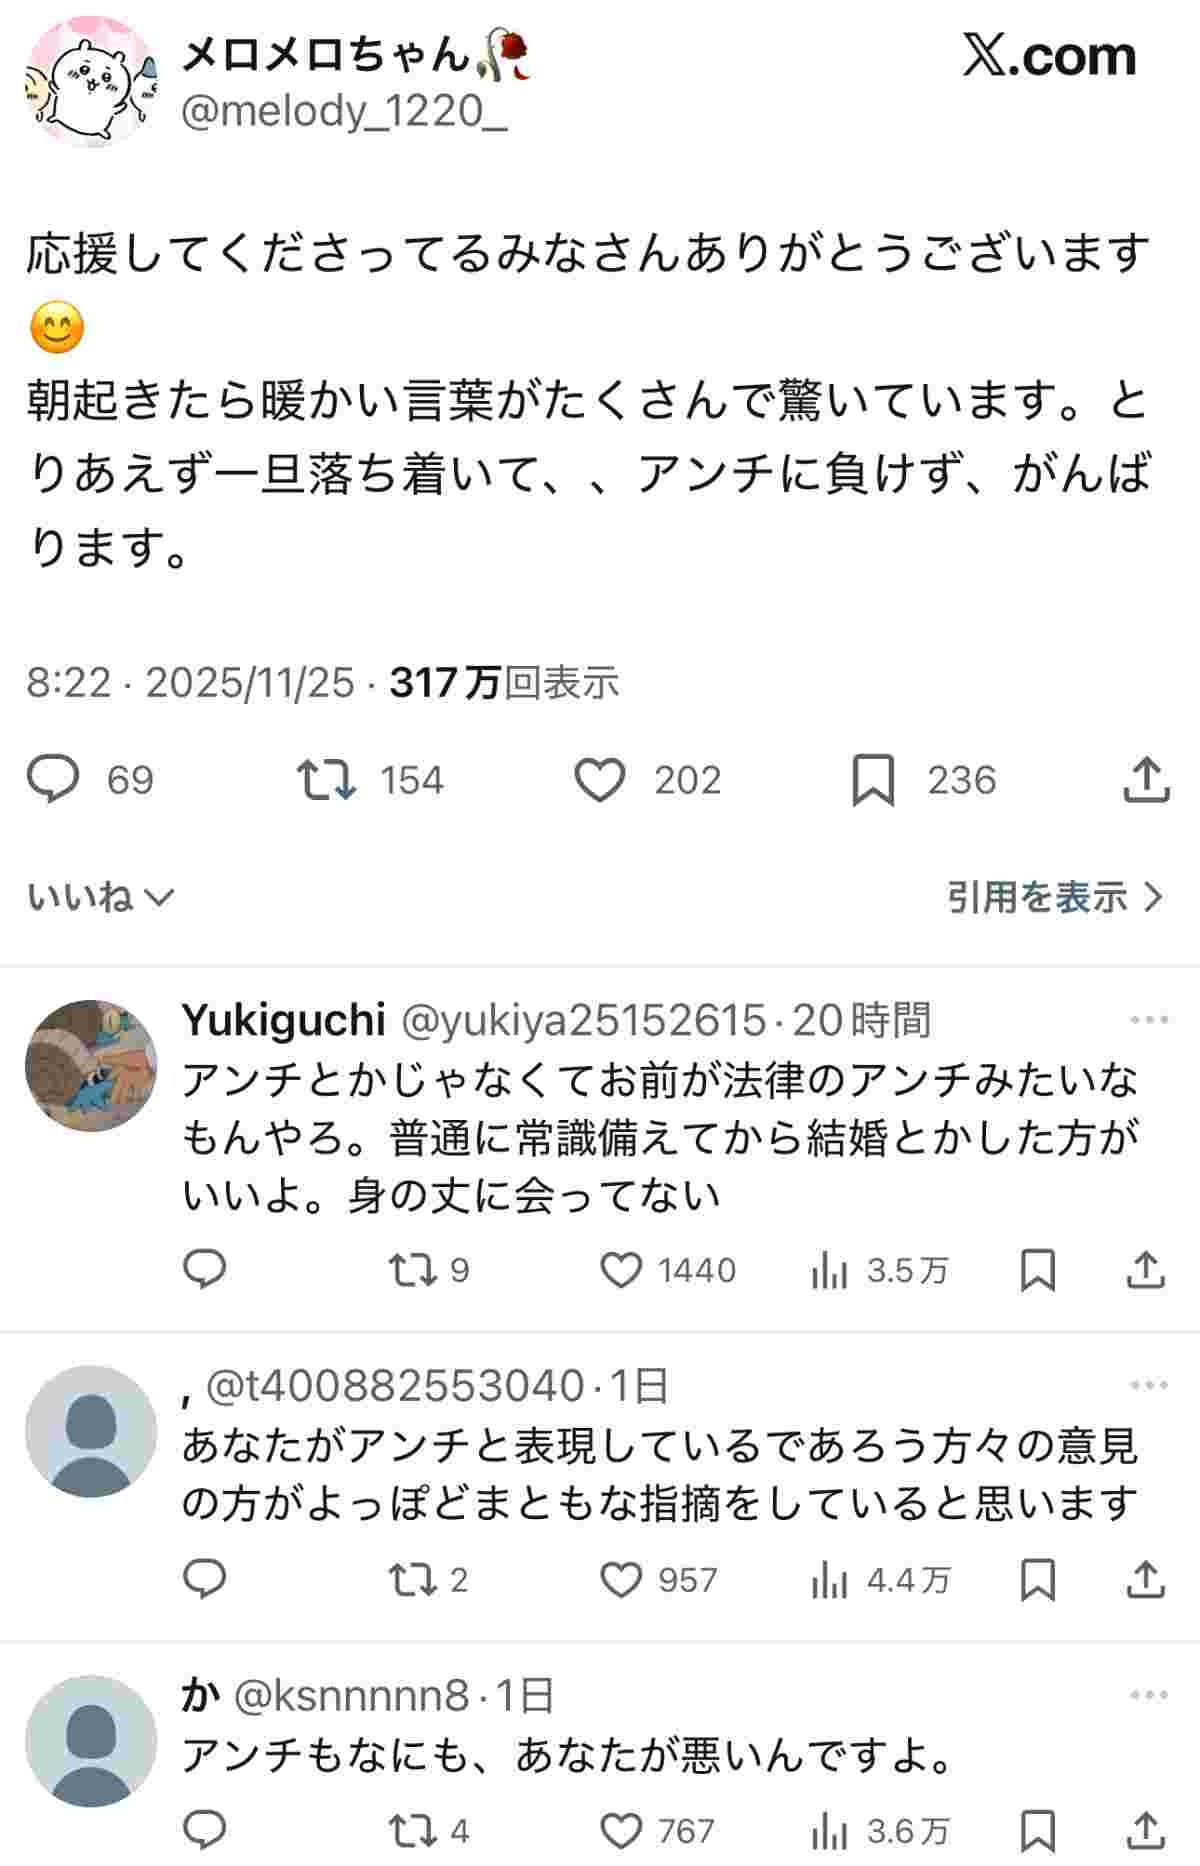
Task: Open more options for Yukiguchi's reply
Action: point(1149,1020)
